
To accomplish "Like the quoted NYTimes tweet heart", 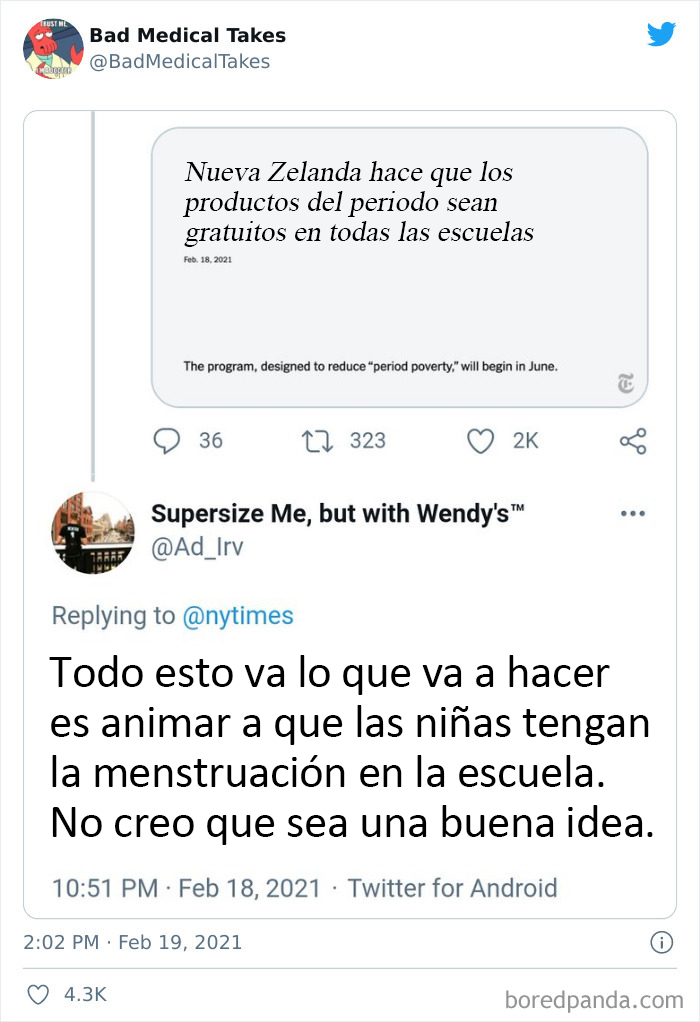I will click(x=480, y=441).
